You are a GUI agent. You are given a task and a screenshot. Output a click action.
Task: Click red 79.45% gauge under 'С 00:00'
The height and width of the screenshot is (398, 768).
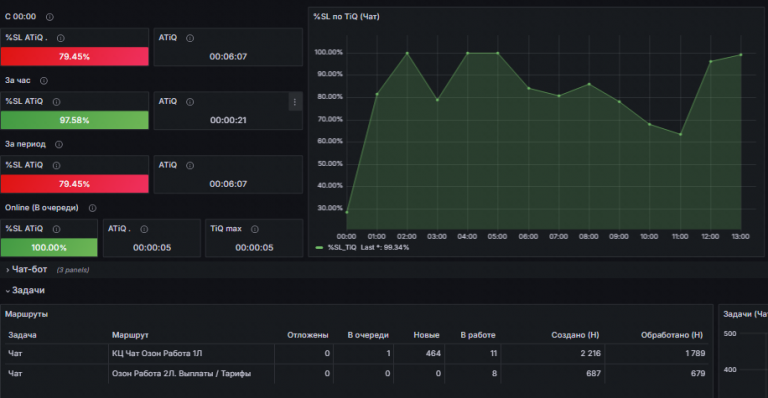74,56
